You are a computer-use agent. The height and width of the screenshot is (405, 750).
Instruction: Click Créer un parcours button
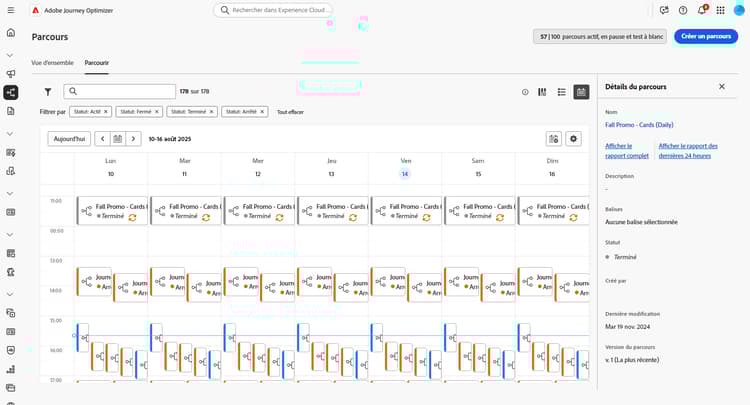click(x=706, y=36)
